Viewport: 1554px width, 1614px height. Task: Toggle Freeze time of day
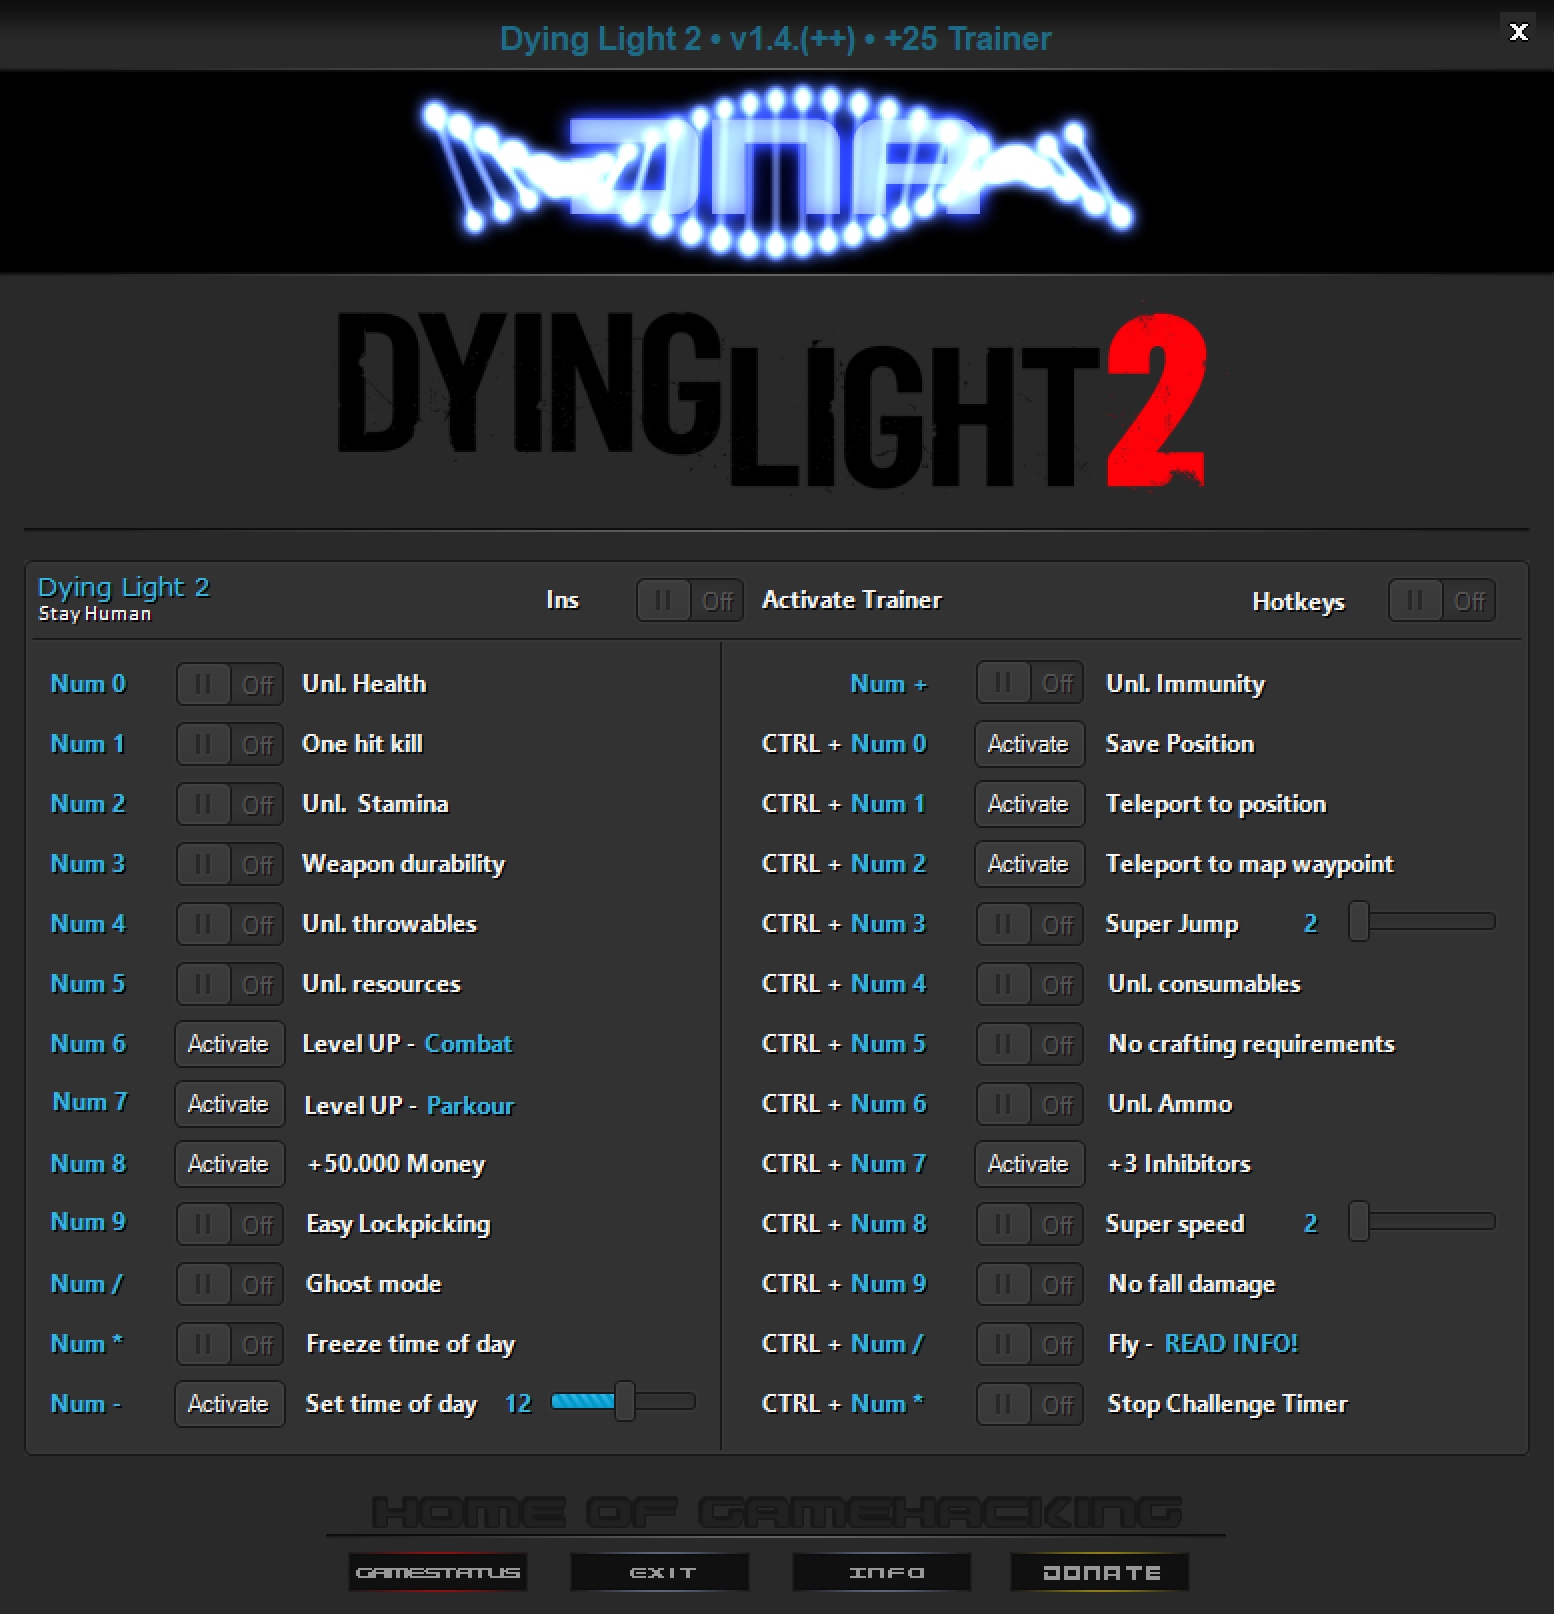point(230,1345)
